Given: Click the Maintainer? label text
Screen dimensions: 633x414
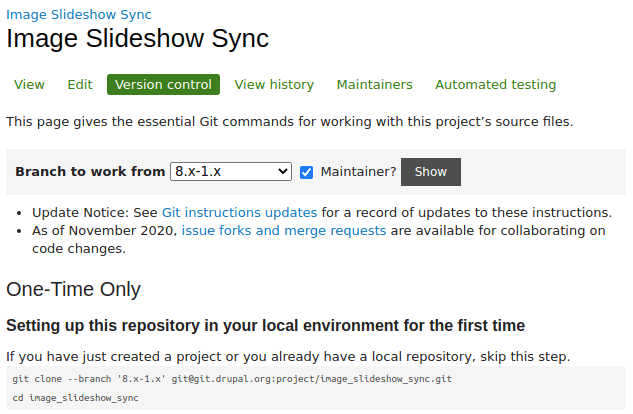Looking at the screenshot, I should point(358,172).
